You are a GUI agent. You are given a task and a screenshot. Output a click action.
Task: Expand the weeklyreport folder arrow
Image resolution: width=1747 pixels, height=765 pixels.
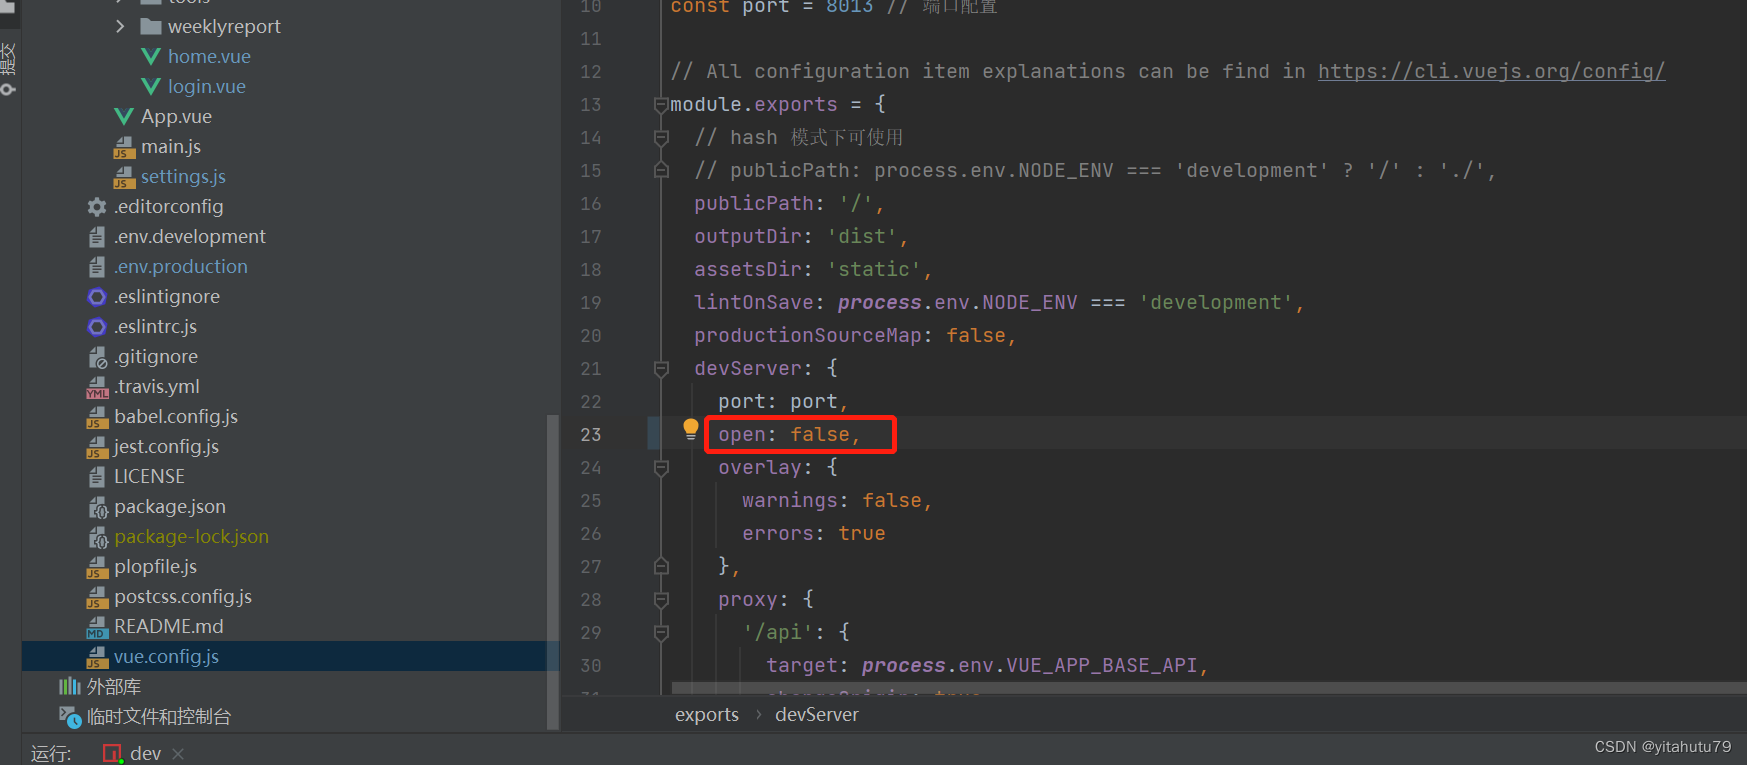[x=120, y=26]
